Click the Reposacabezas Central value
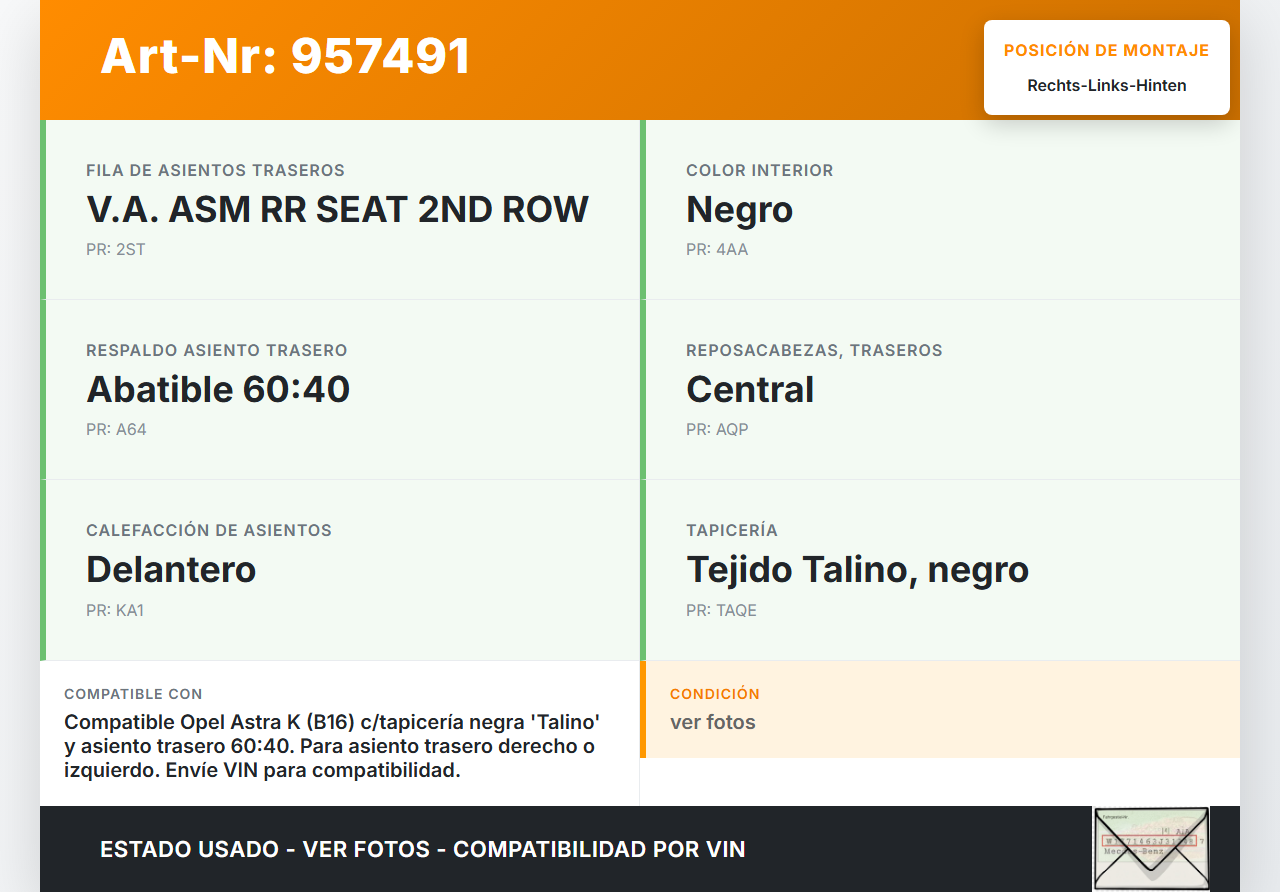The image size is (1280, 892). coord(750,390)
